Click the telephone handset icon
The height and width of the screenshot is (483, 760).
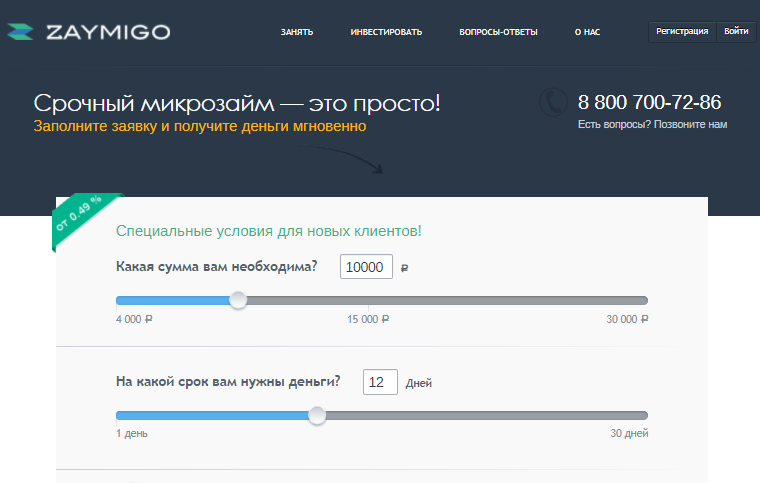pyautogui.click(x=553, y=102)
